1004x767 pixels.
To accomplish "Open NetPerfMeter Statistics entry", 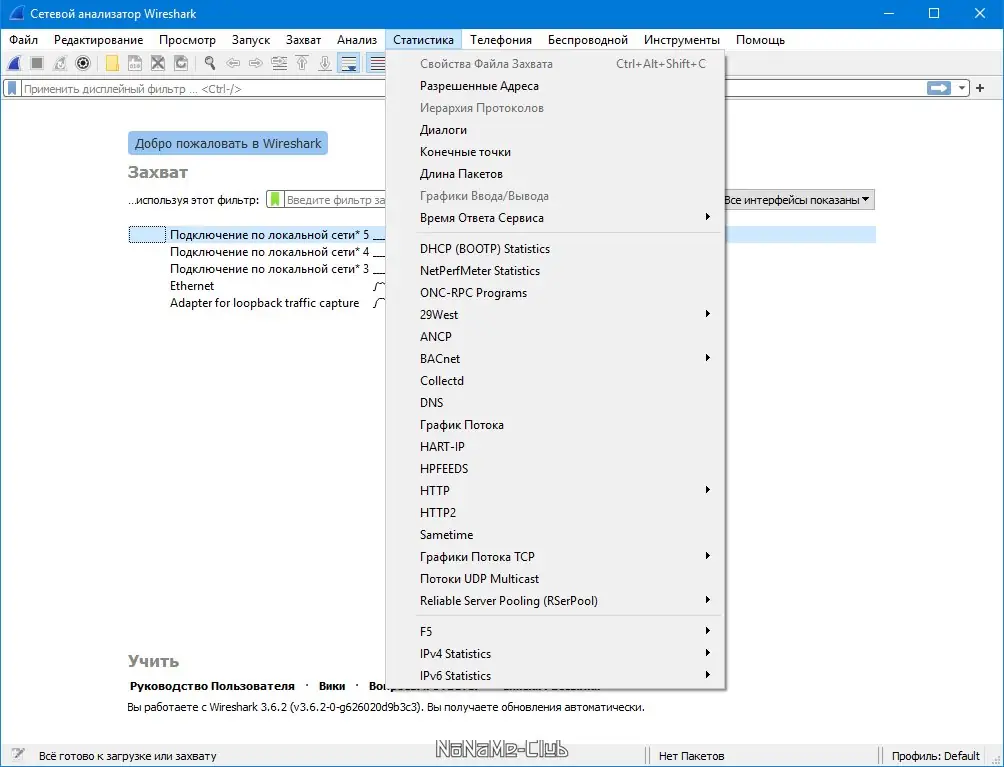I will tap(555, 271).
